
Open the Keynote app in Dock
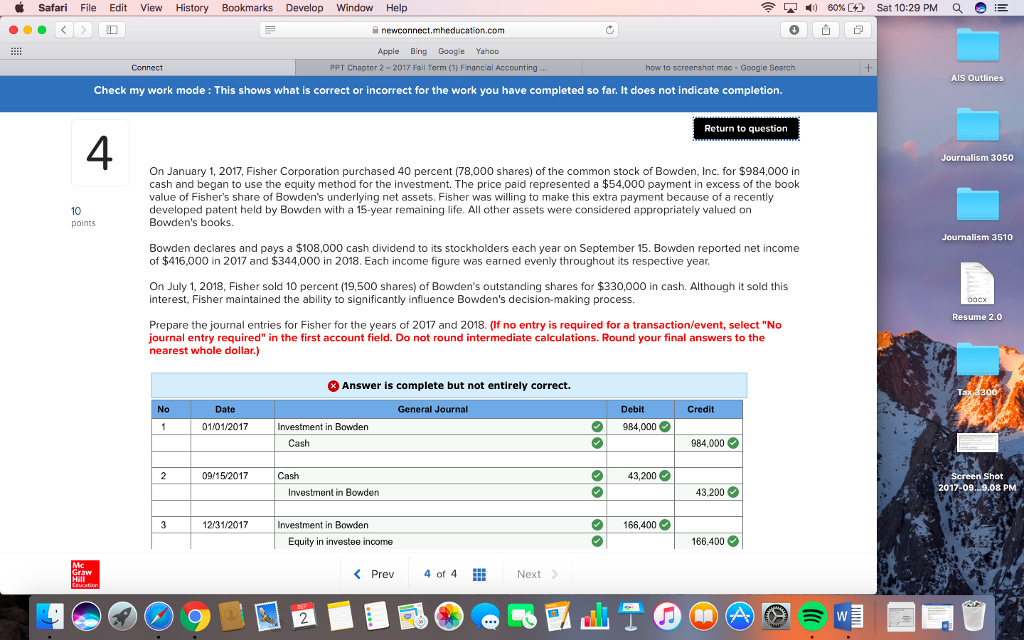tap(630, 616)
